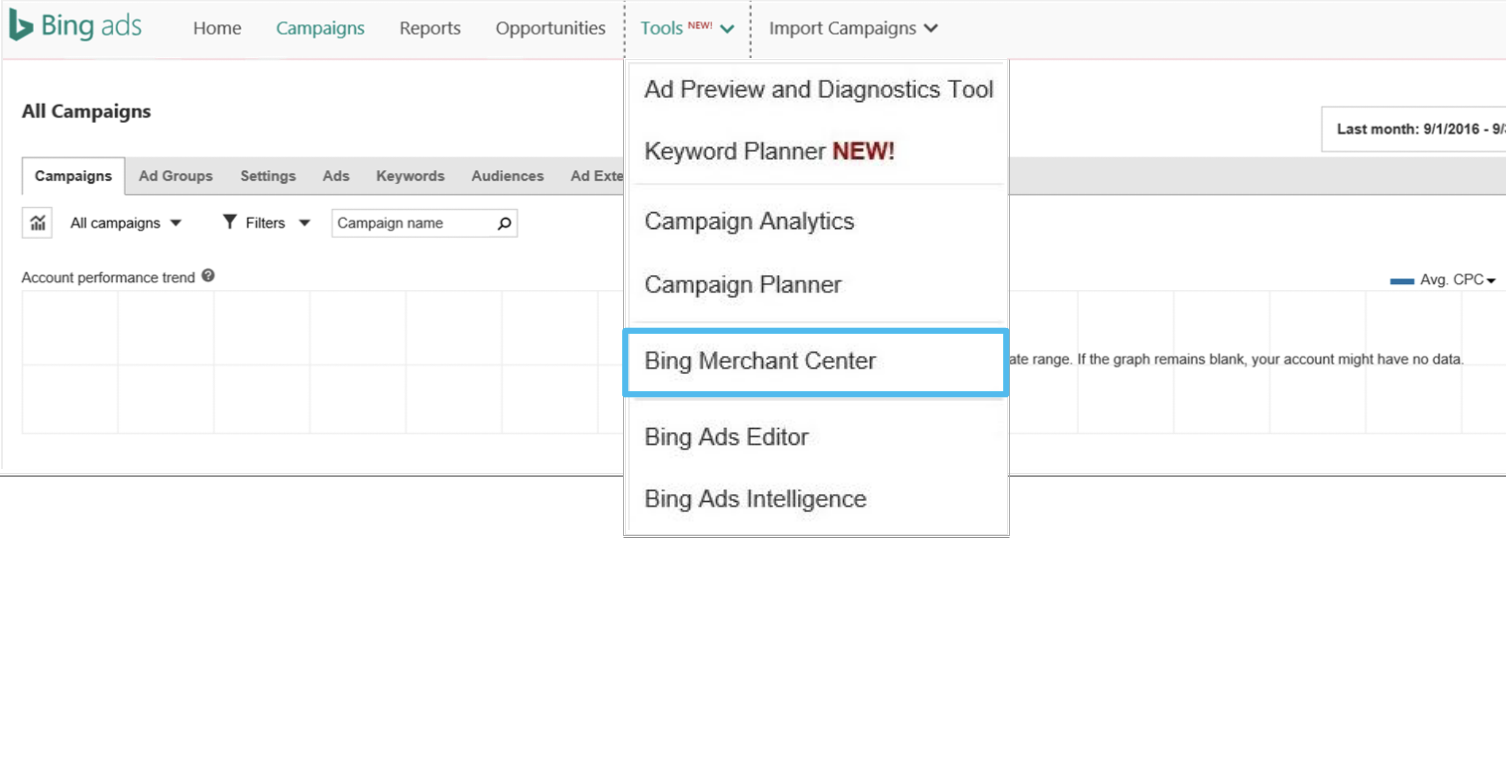The width and height of the screenshot is (1506, 784).
Task: Click the Campaign name search field
Action: 412,223
